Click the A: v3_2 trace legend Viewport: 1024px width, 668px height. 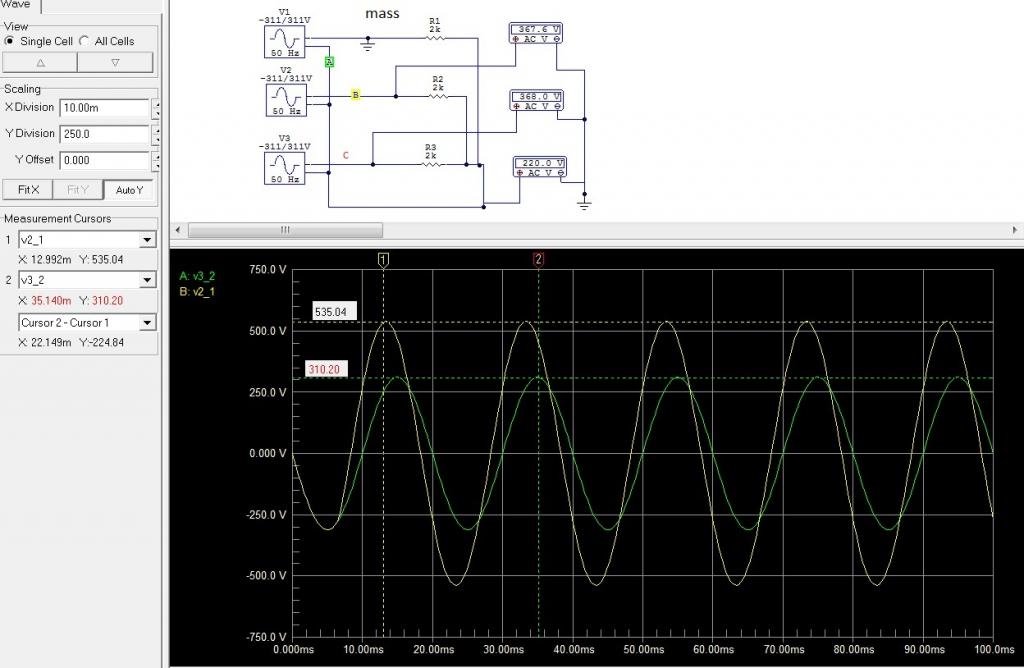[197, 276]
